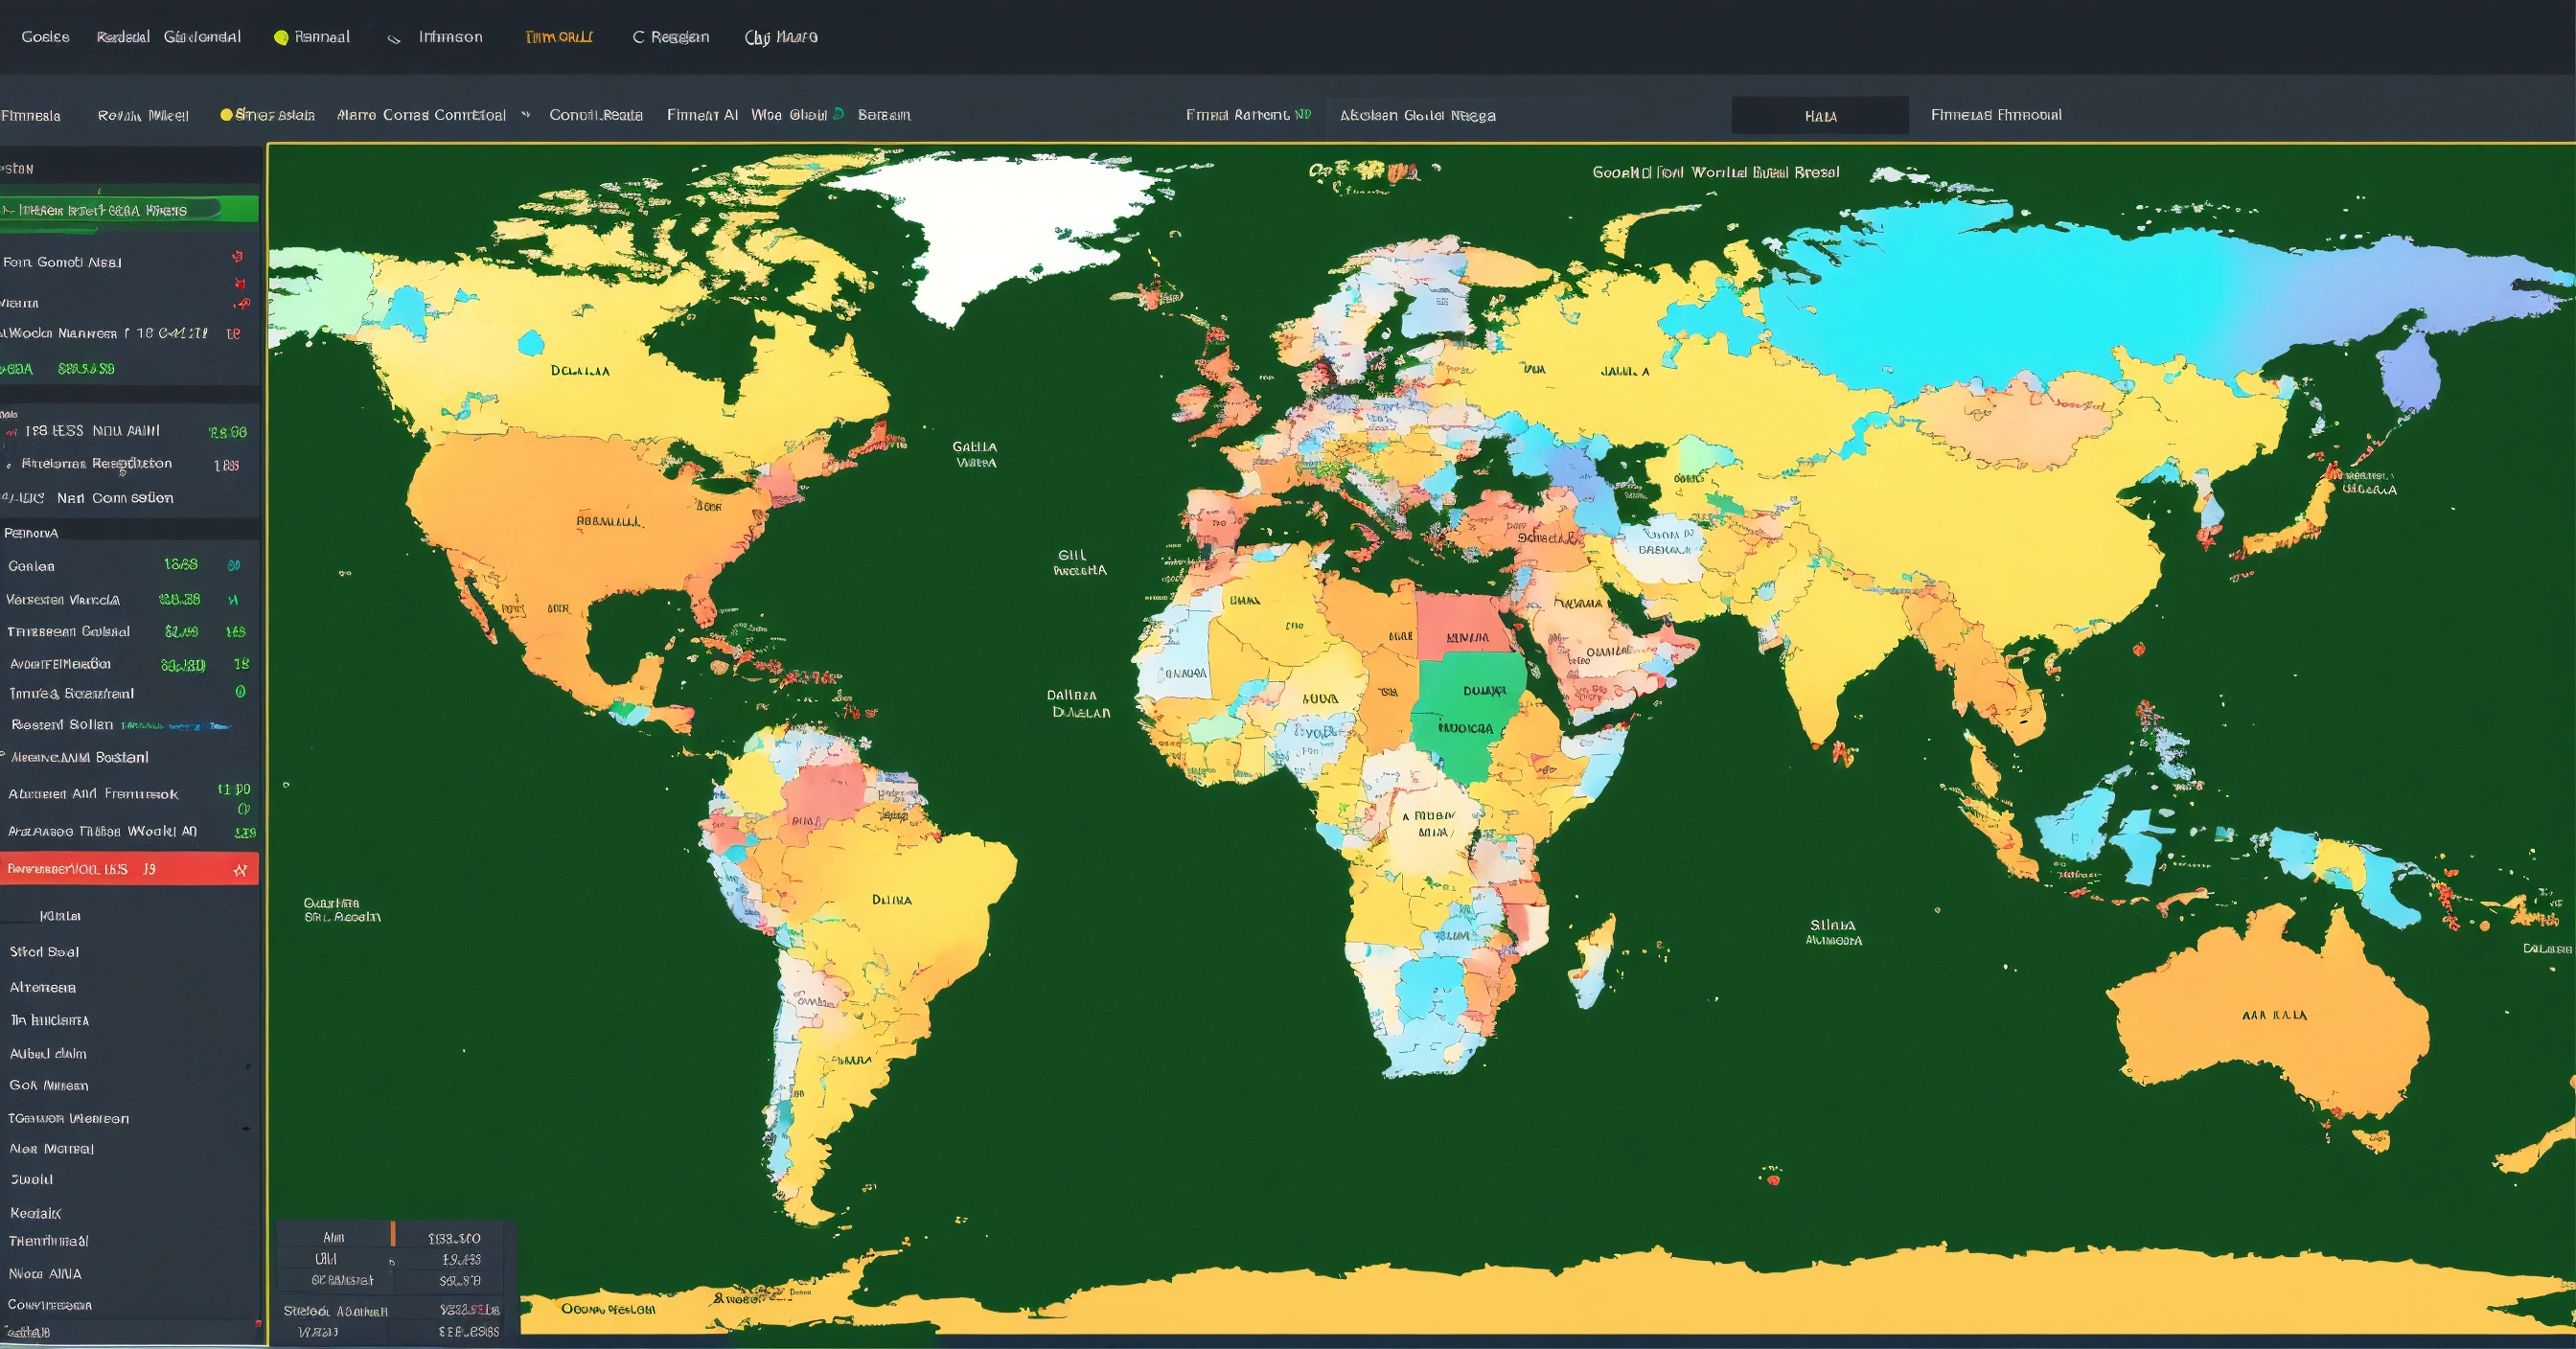Click red icon on Fom Gomot Nsal row
This screenshot has height=1349, width=2576.
coord(237,257)
